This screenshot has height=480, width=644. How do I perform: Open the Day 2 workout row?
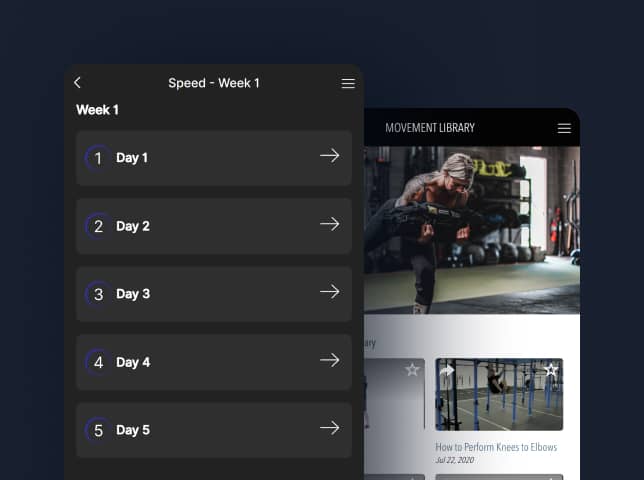(214, 226)
